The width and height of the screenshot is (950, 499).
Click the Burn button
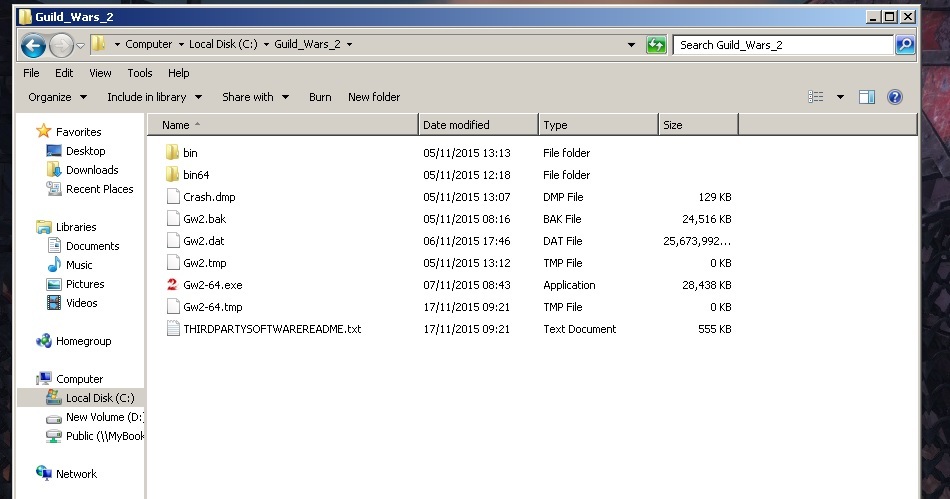coord(320,97)
